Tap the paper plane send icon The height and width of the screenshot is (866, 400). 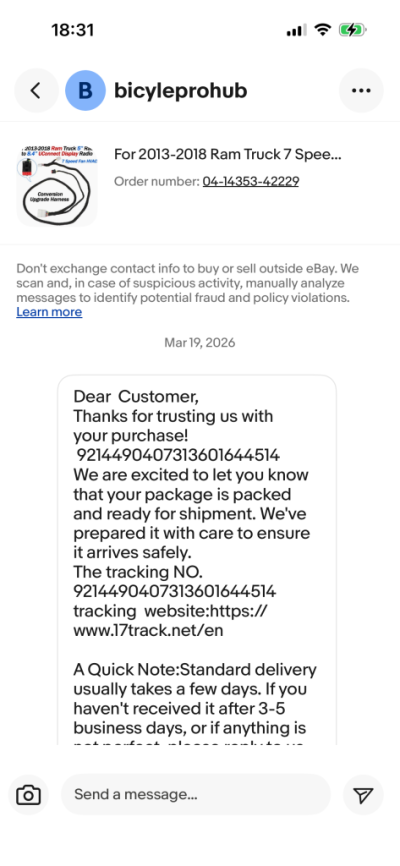pyautogui.click(x=363, y=795)
